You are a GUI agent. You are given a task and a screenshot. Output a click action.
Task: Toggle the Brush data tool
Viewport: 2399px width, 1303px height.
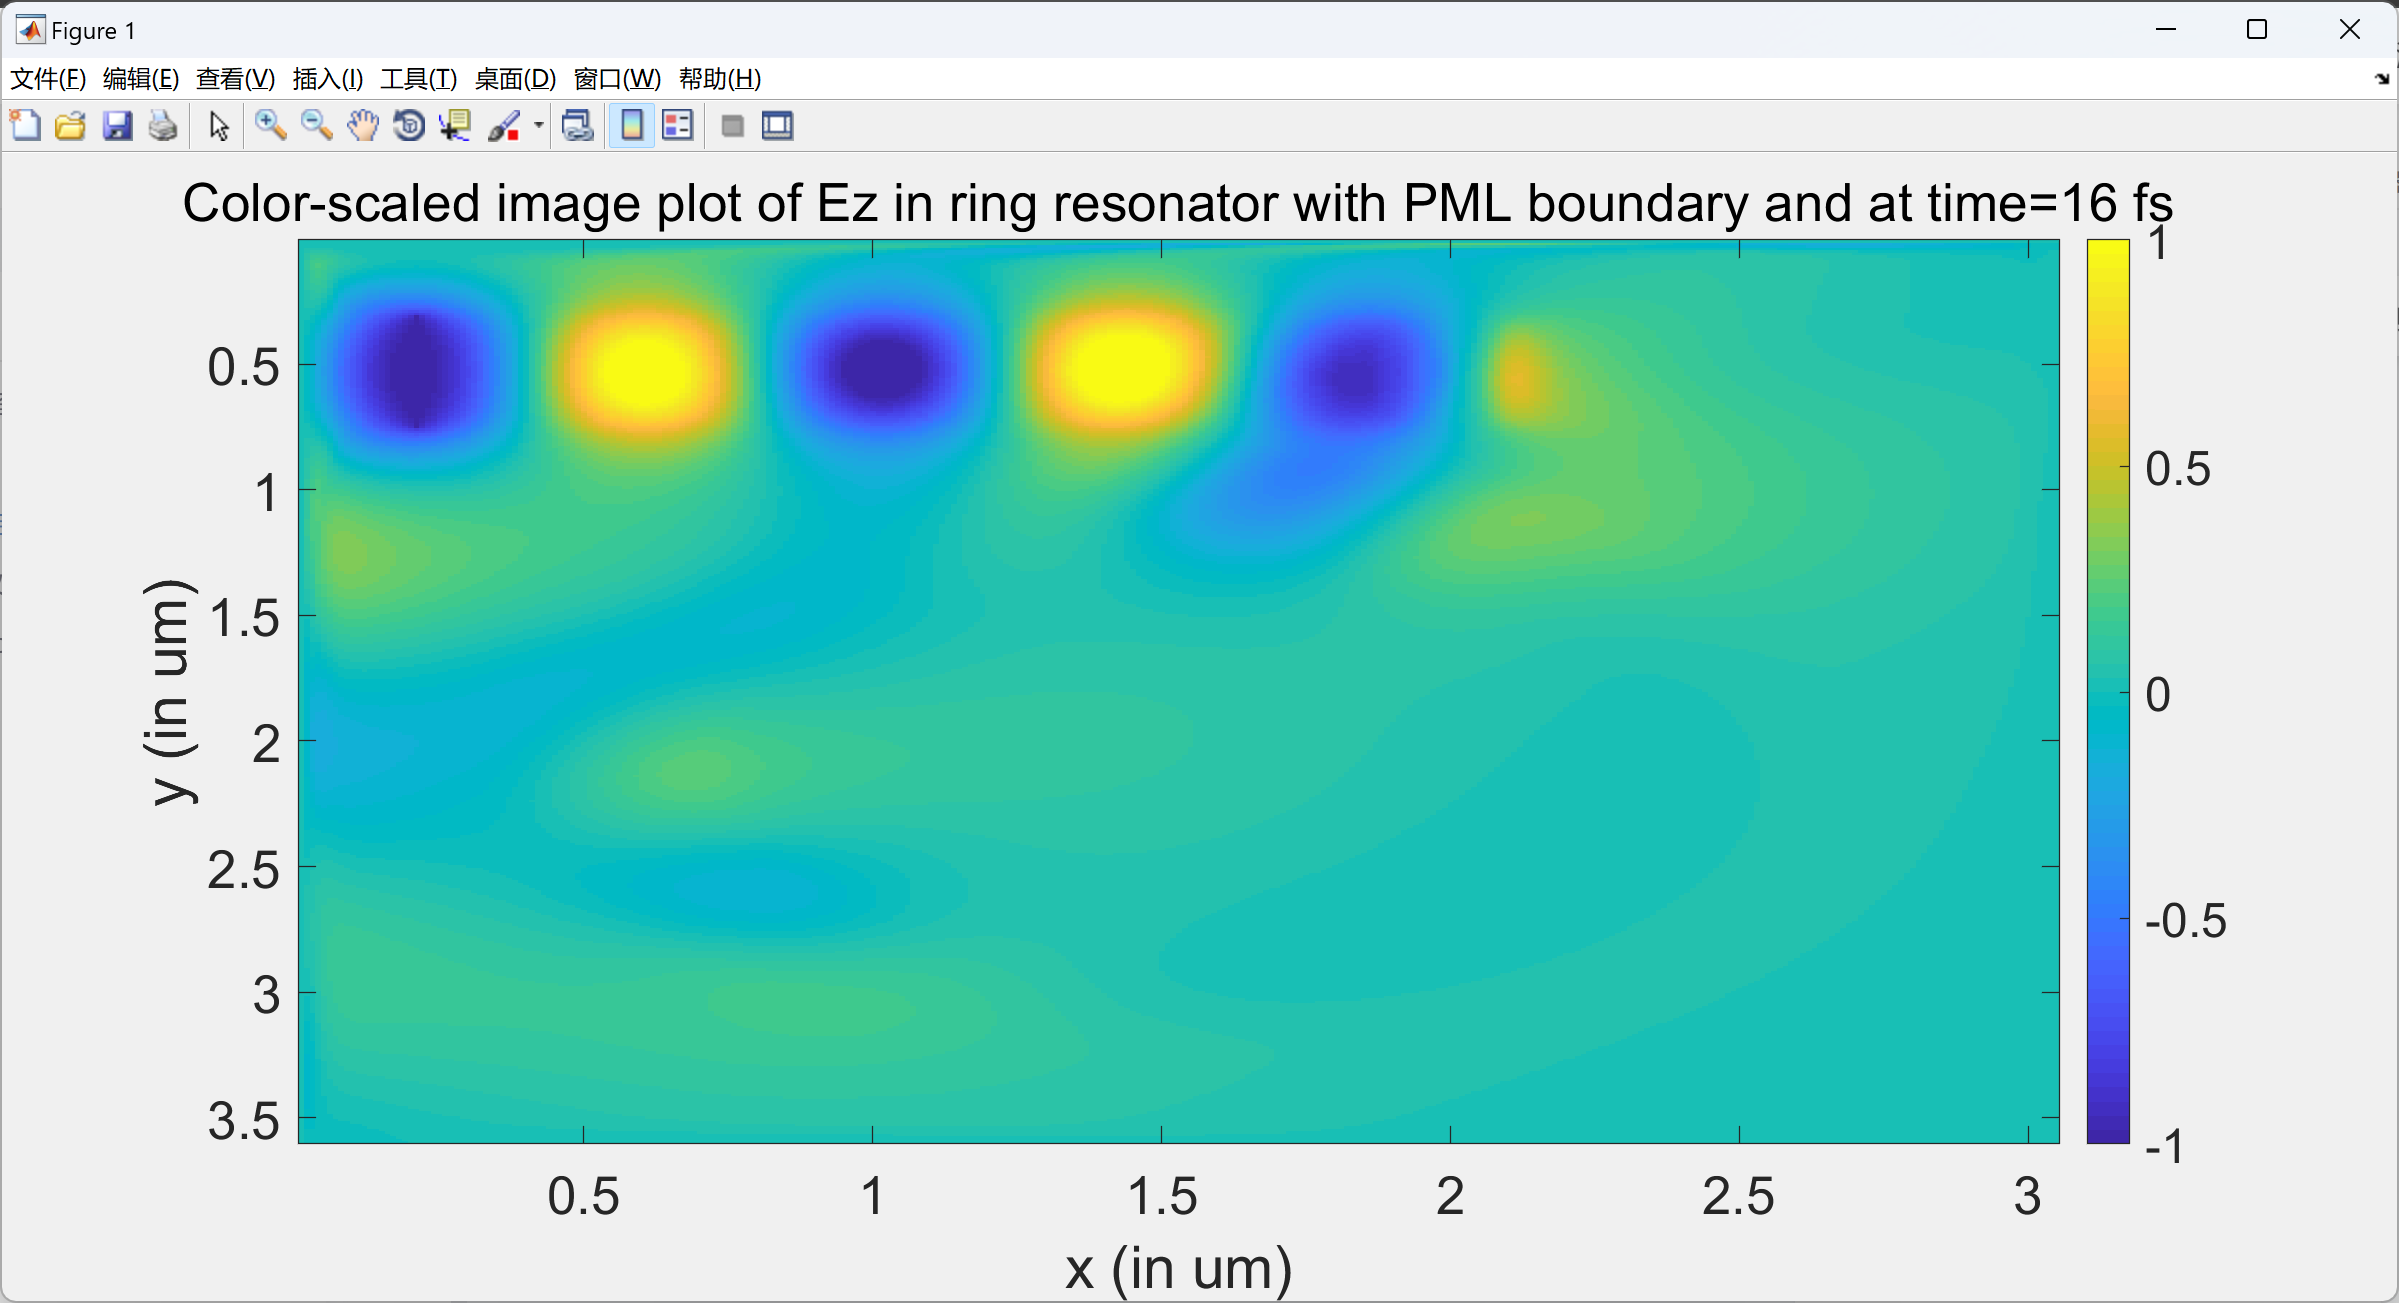(504, 126)
